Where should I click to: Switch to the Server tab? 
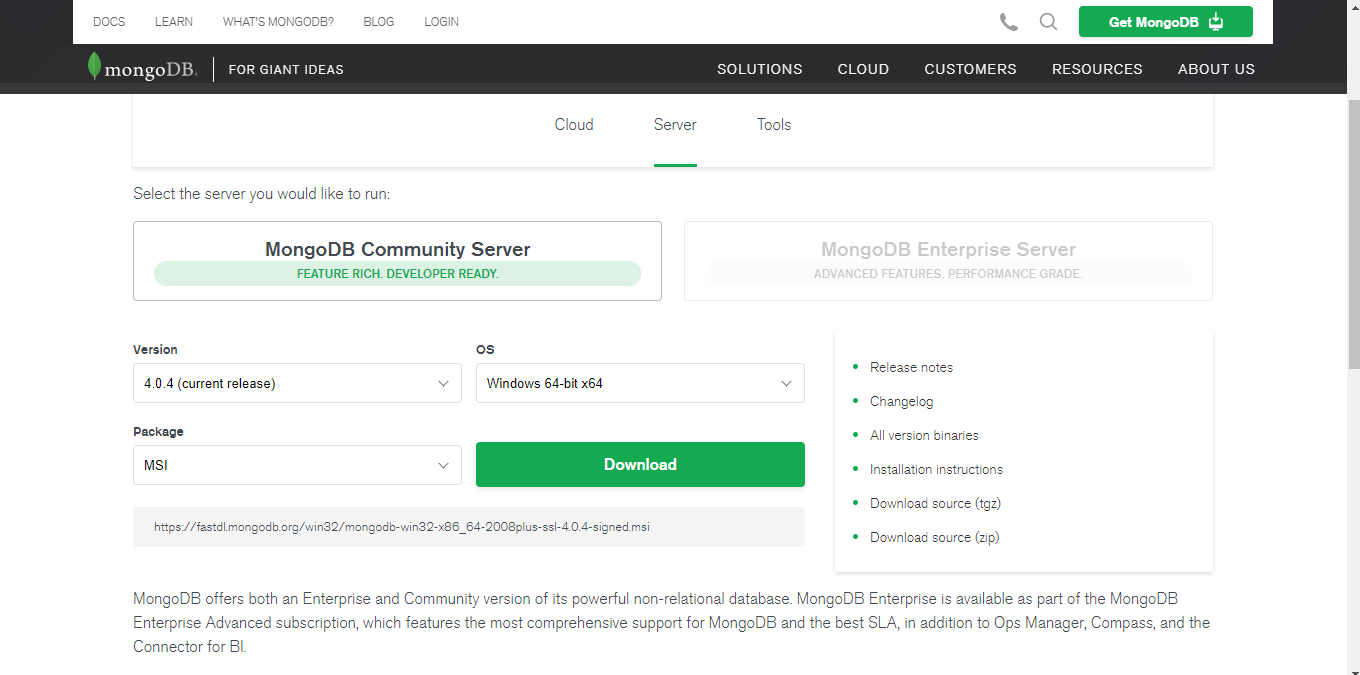tap(675, 125)
